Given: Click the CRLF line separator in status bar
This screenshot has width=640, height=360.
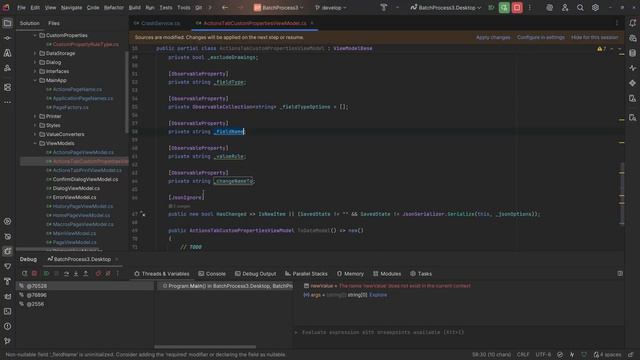Looking at the screenshot, I should tap(523, 355).
